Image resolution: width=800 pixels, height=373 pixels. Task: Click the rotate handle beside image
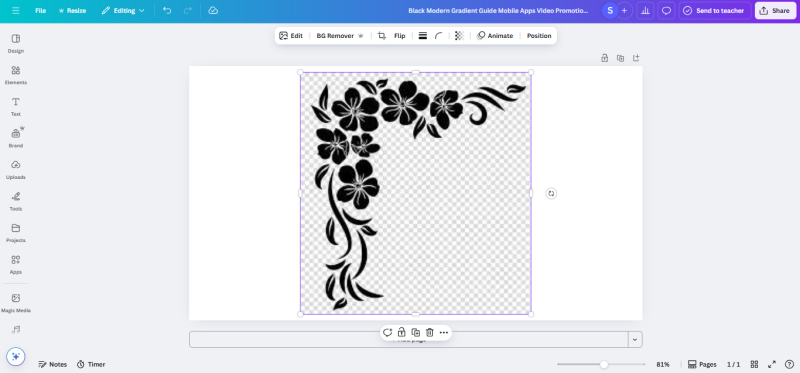coord(551,193)
